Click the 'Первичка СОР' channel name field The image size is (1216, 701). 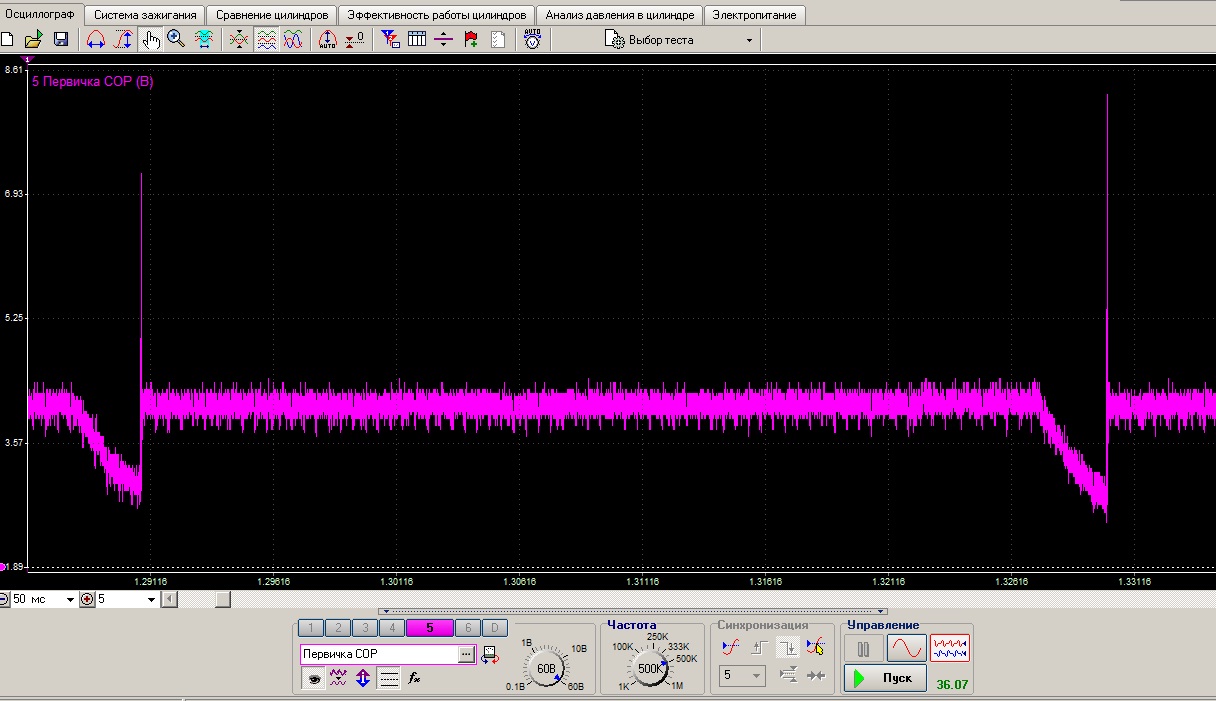point(379,654)
